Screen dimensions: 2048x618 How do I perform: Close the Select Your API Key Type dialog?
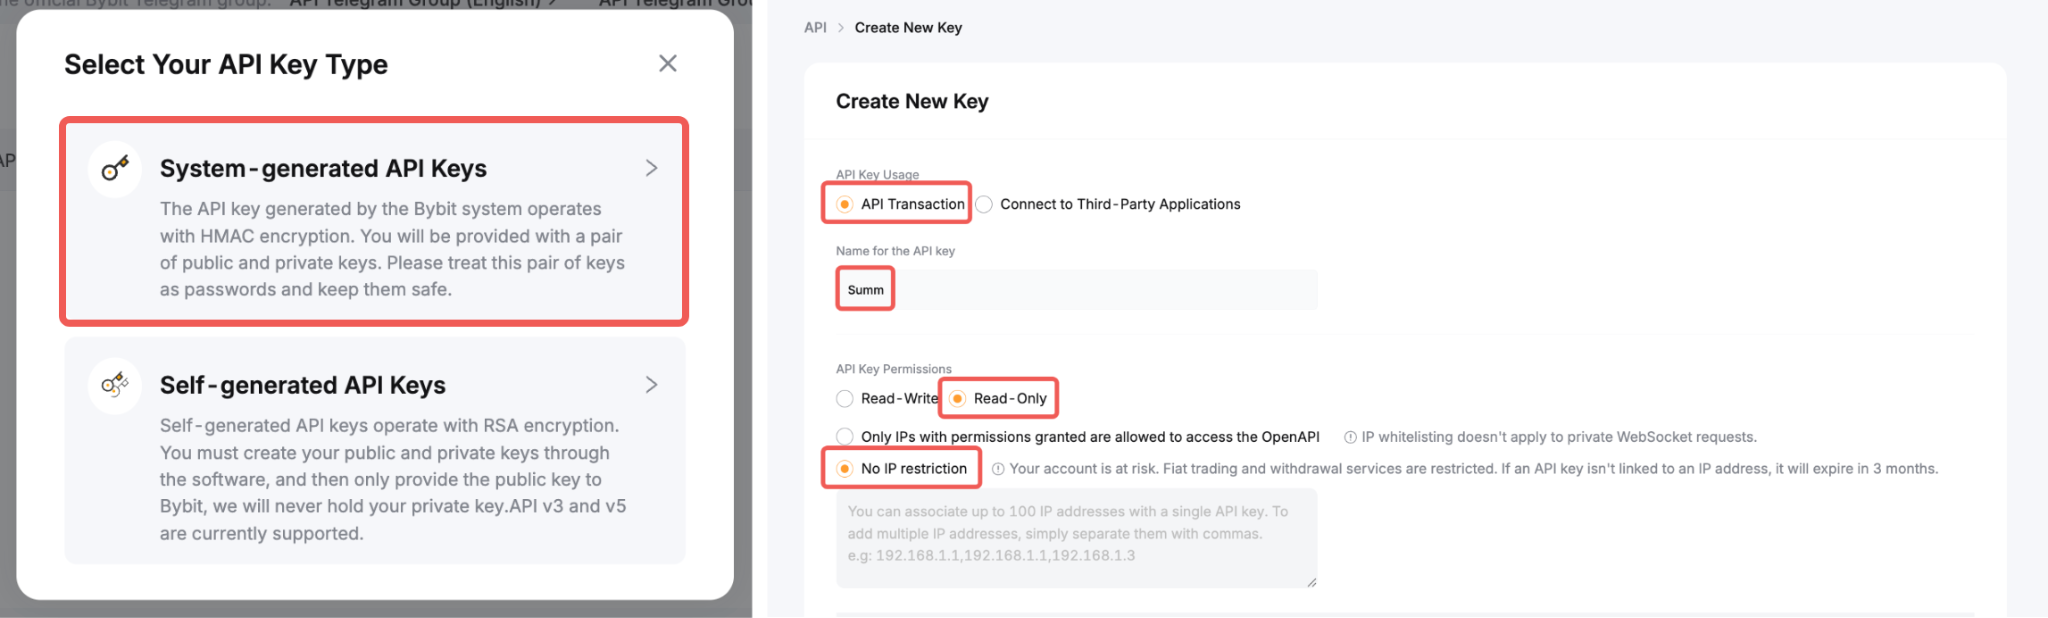(x=668, y=64)
